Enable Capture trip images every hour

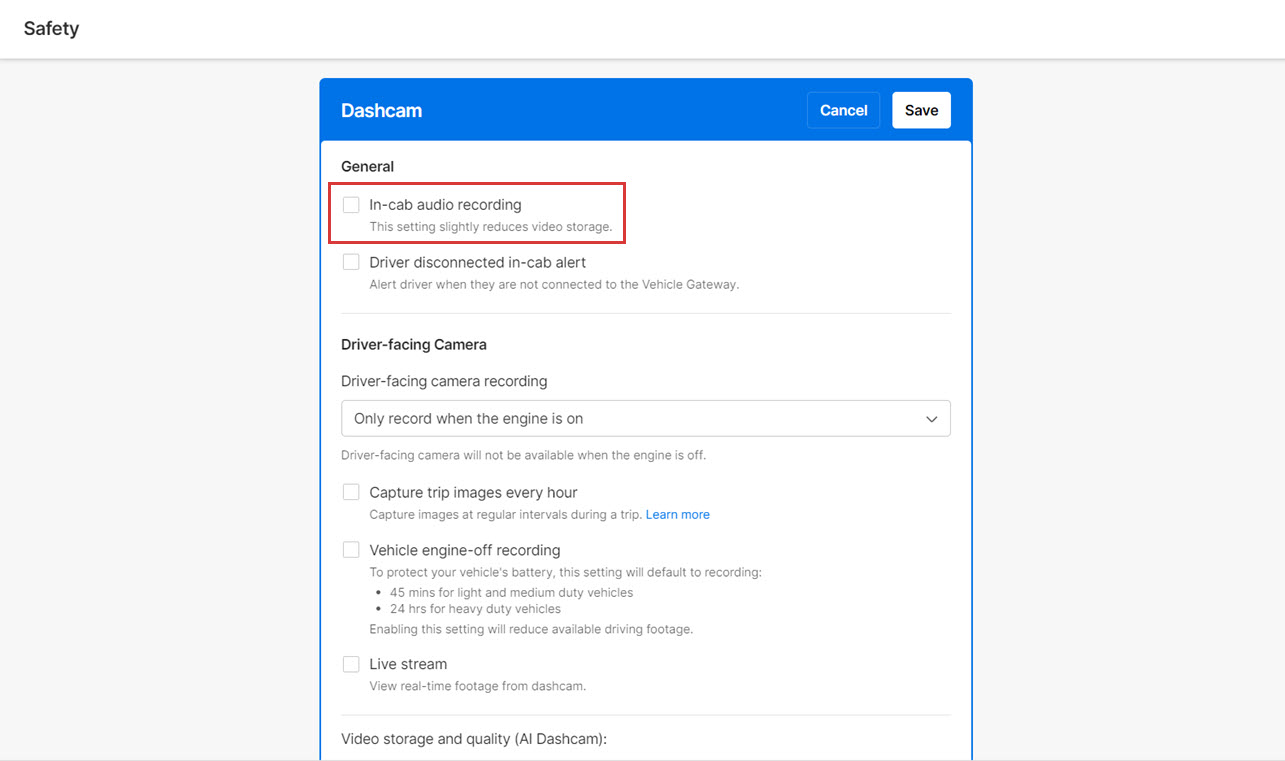(351, 491)
